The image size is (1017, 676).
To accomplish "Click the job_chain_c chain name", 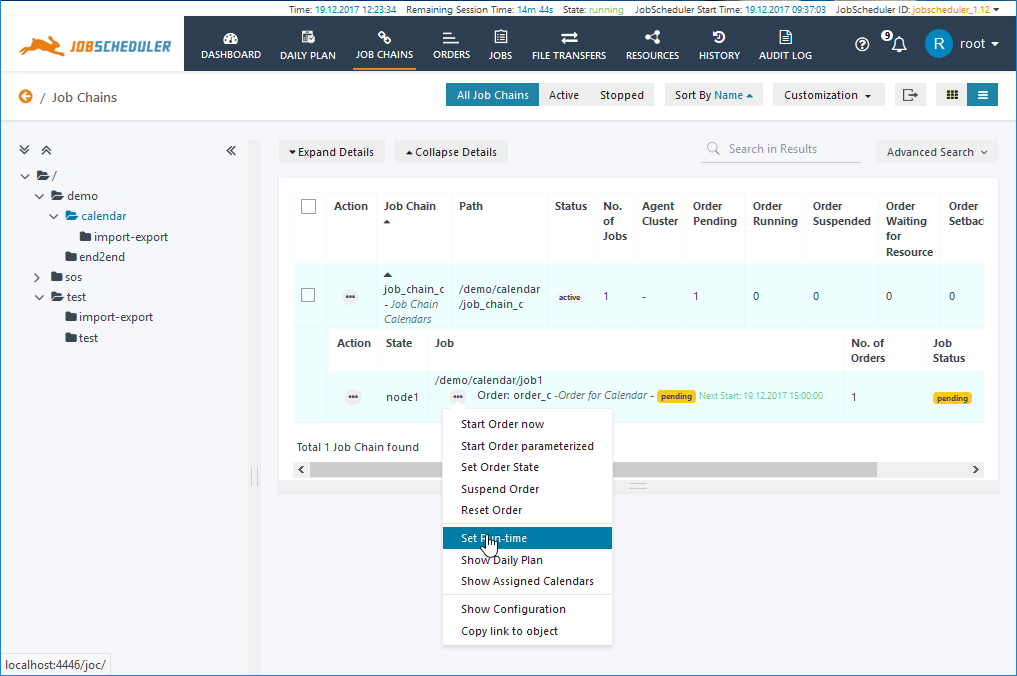I will (x=414, y=289).
